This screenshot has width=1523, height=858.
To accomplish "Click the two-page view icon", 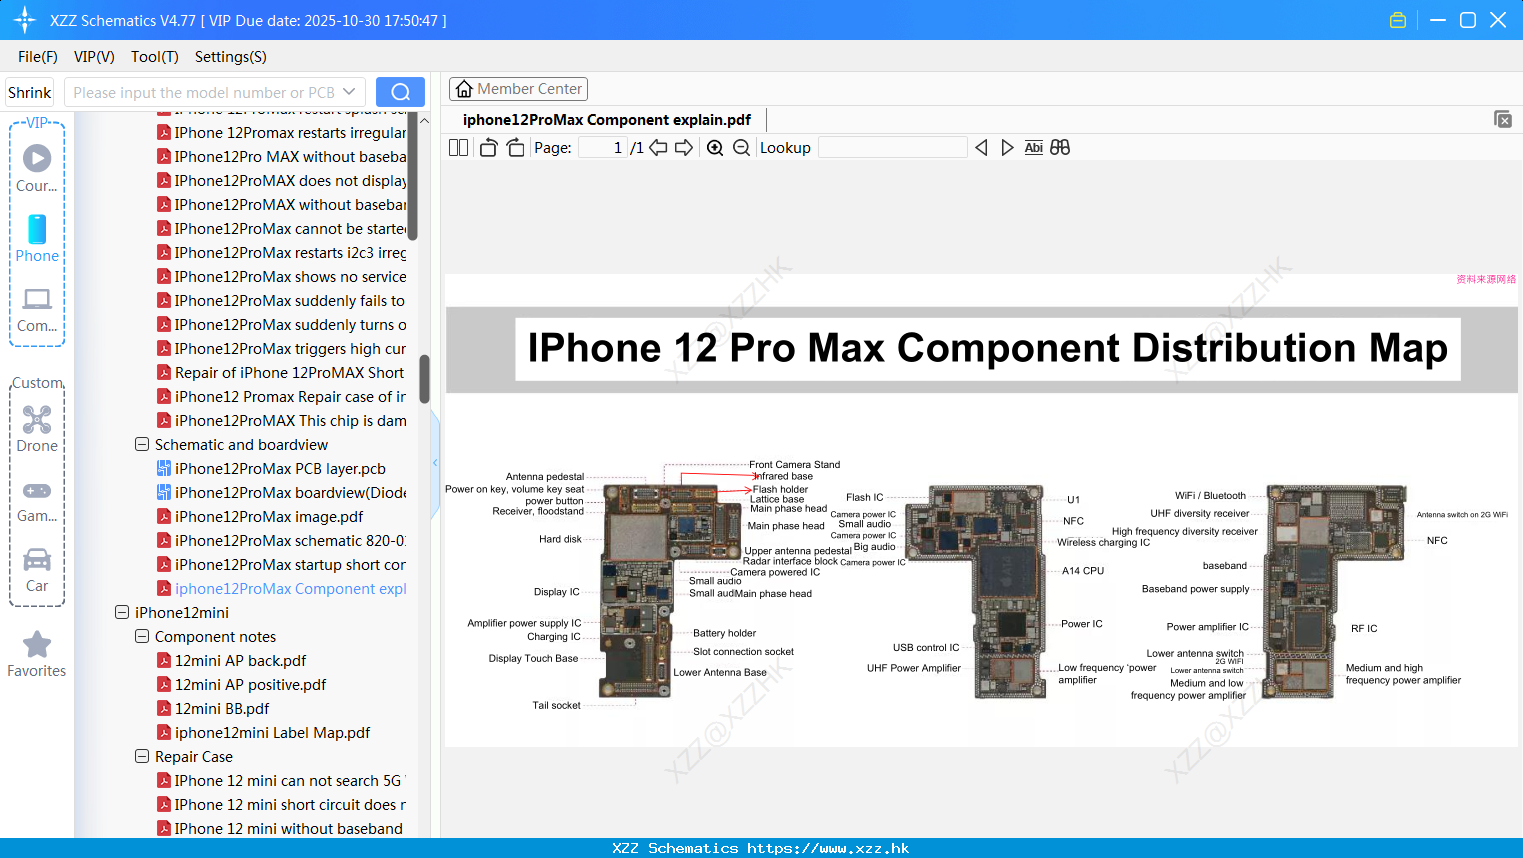I will tap(458, 148).
